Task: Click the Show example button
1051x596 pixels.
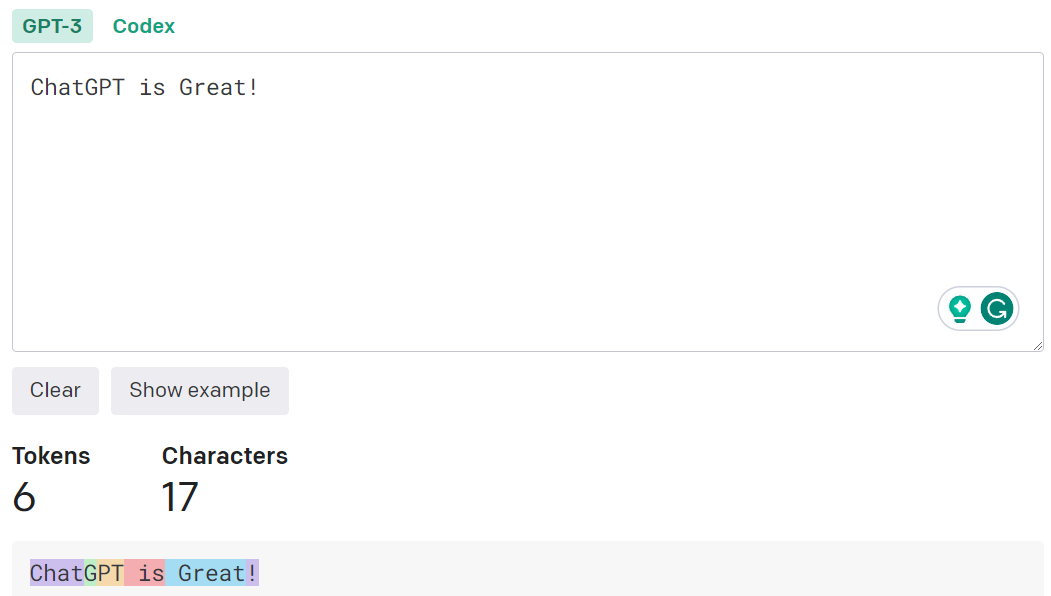Action: point(200,390)
